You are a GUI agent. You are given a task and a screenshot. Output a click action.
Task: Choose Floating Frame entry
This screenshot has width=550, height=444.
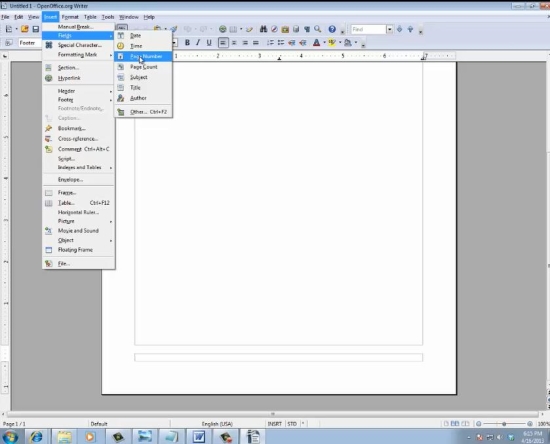point(78,250)
